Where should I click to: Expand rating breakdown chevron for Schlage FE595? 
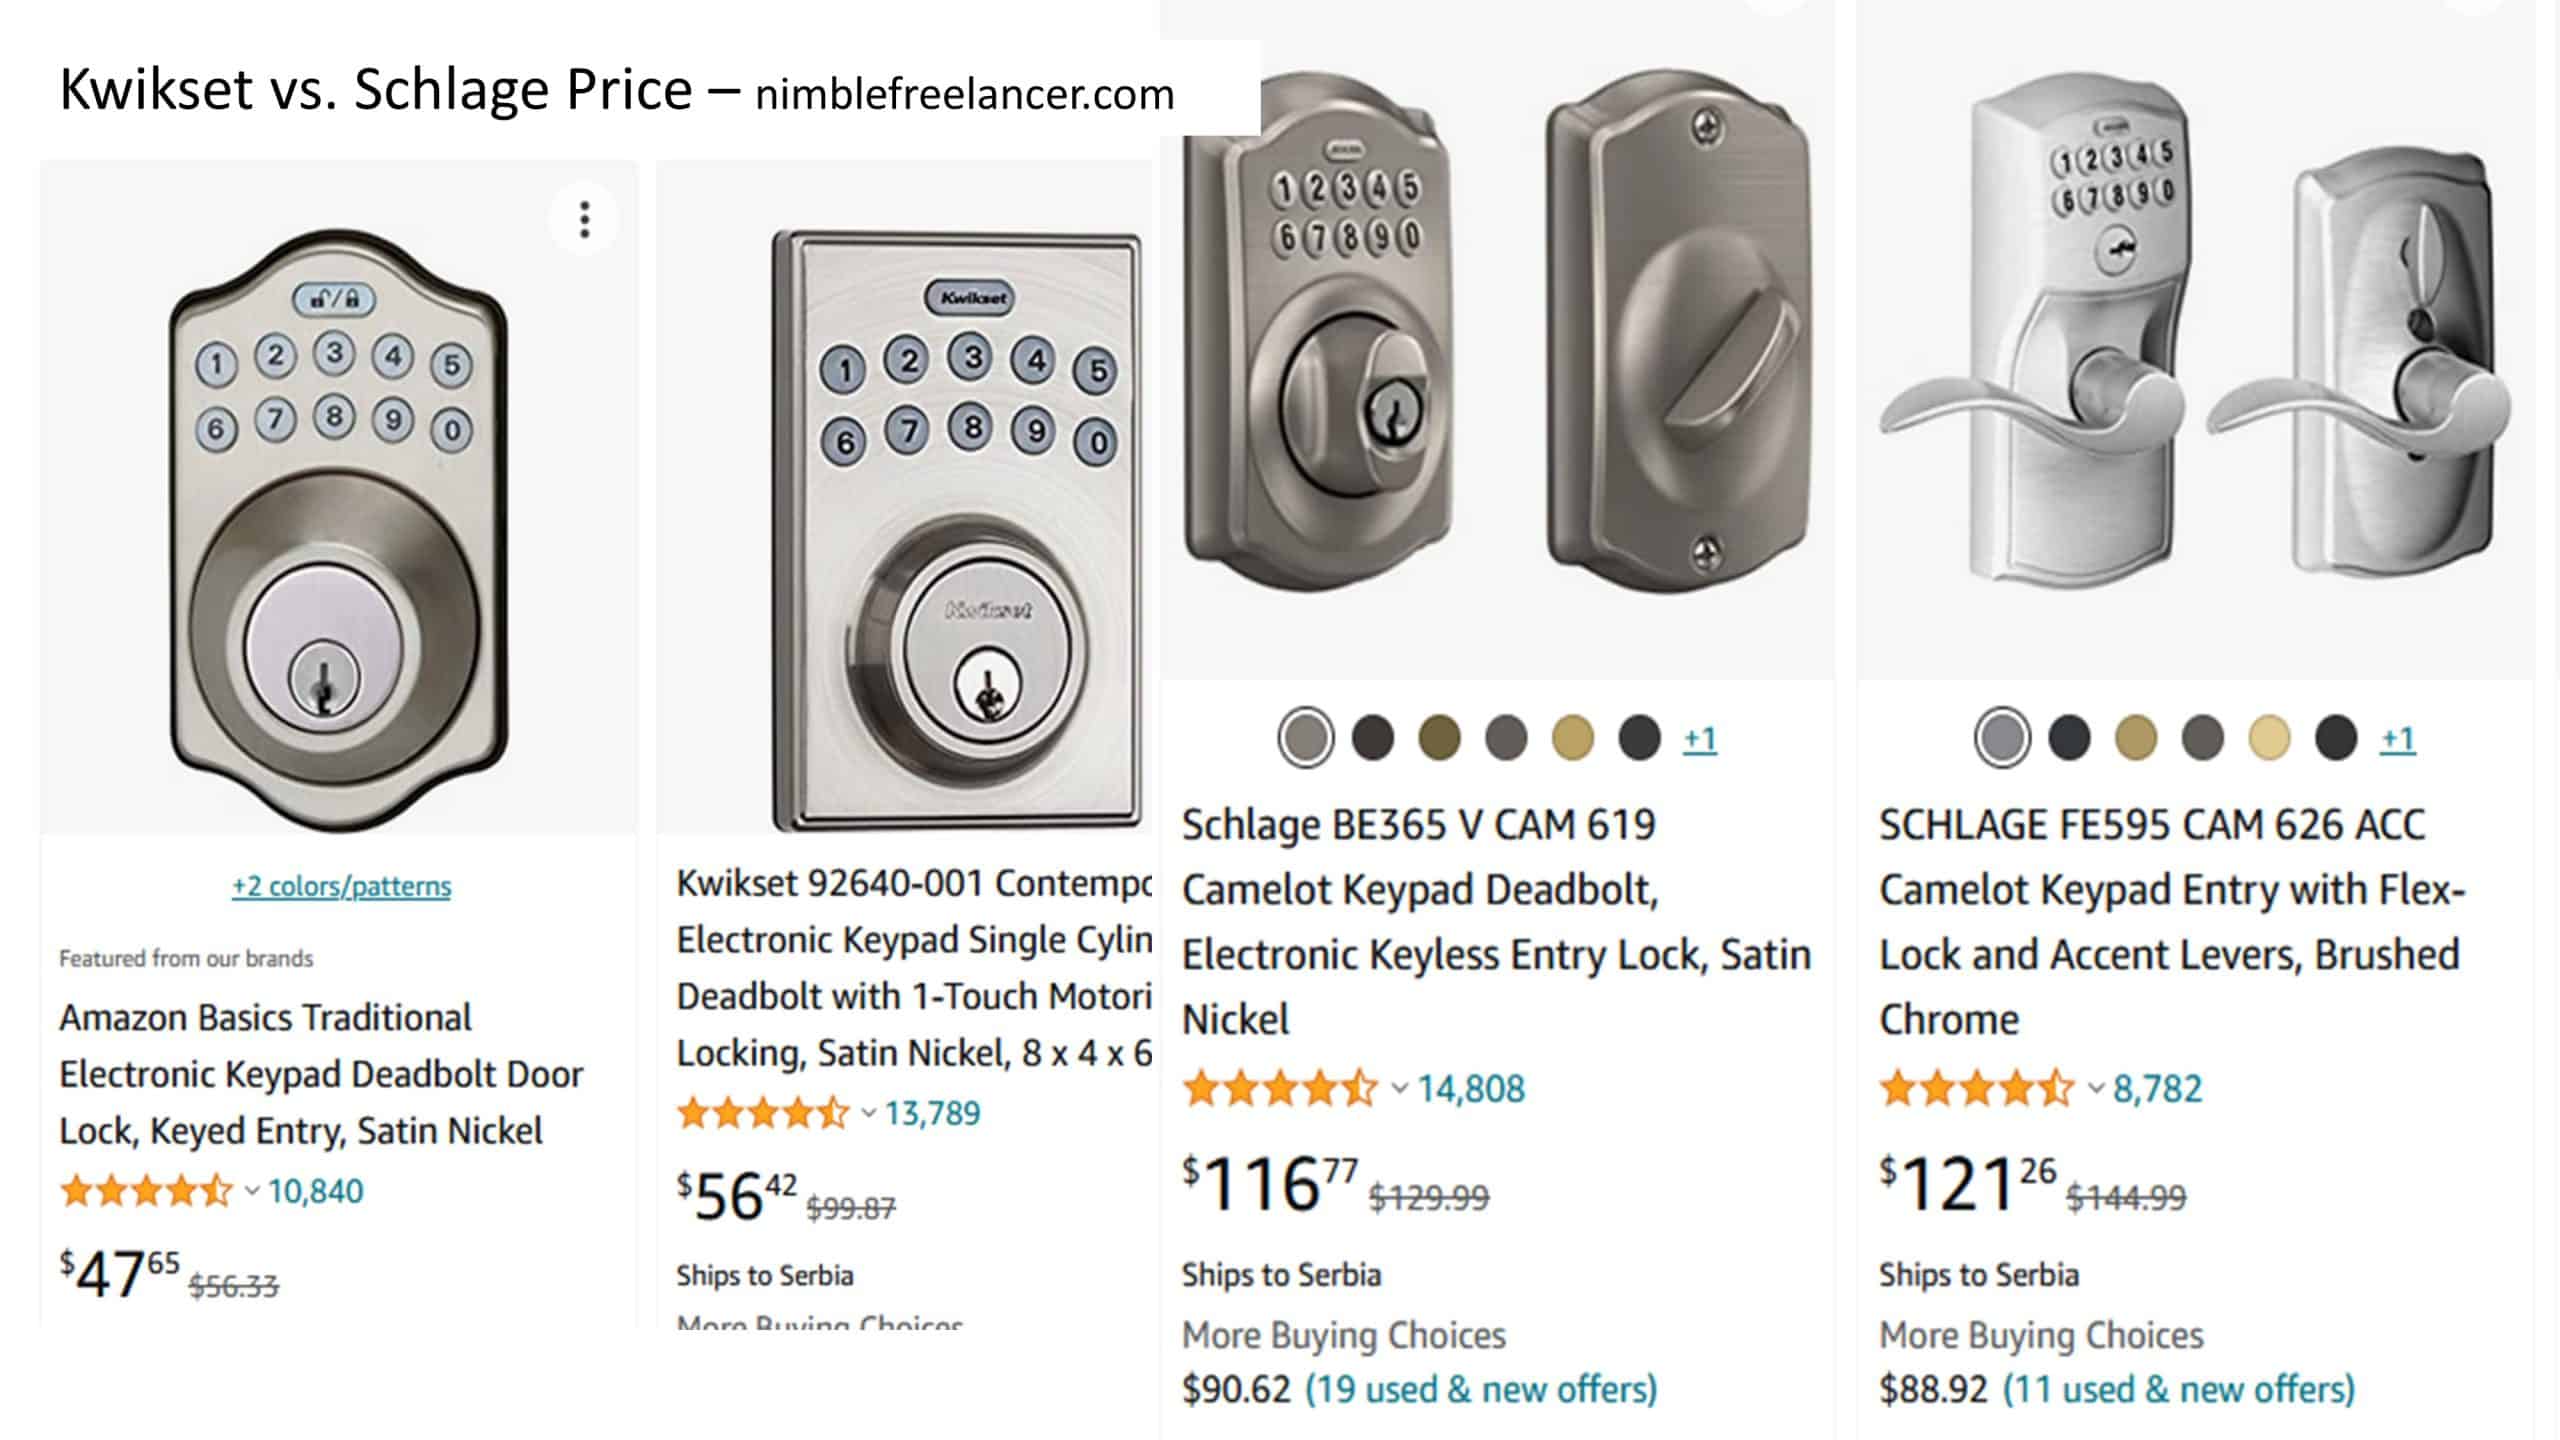[x=2097, y=1088]
